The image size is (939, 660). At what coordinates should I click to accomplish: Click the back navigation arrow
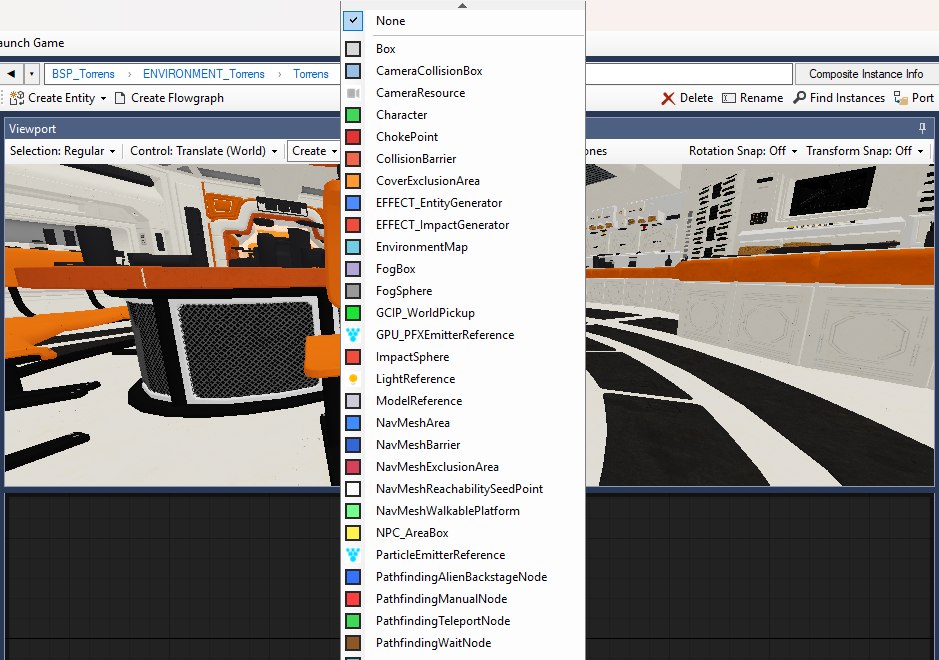(11, 74)
